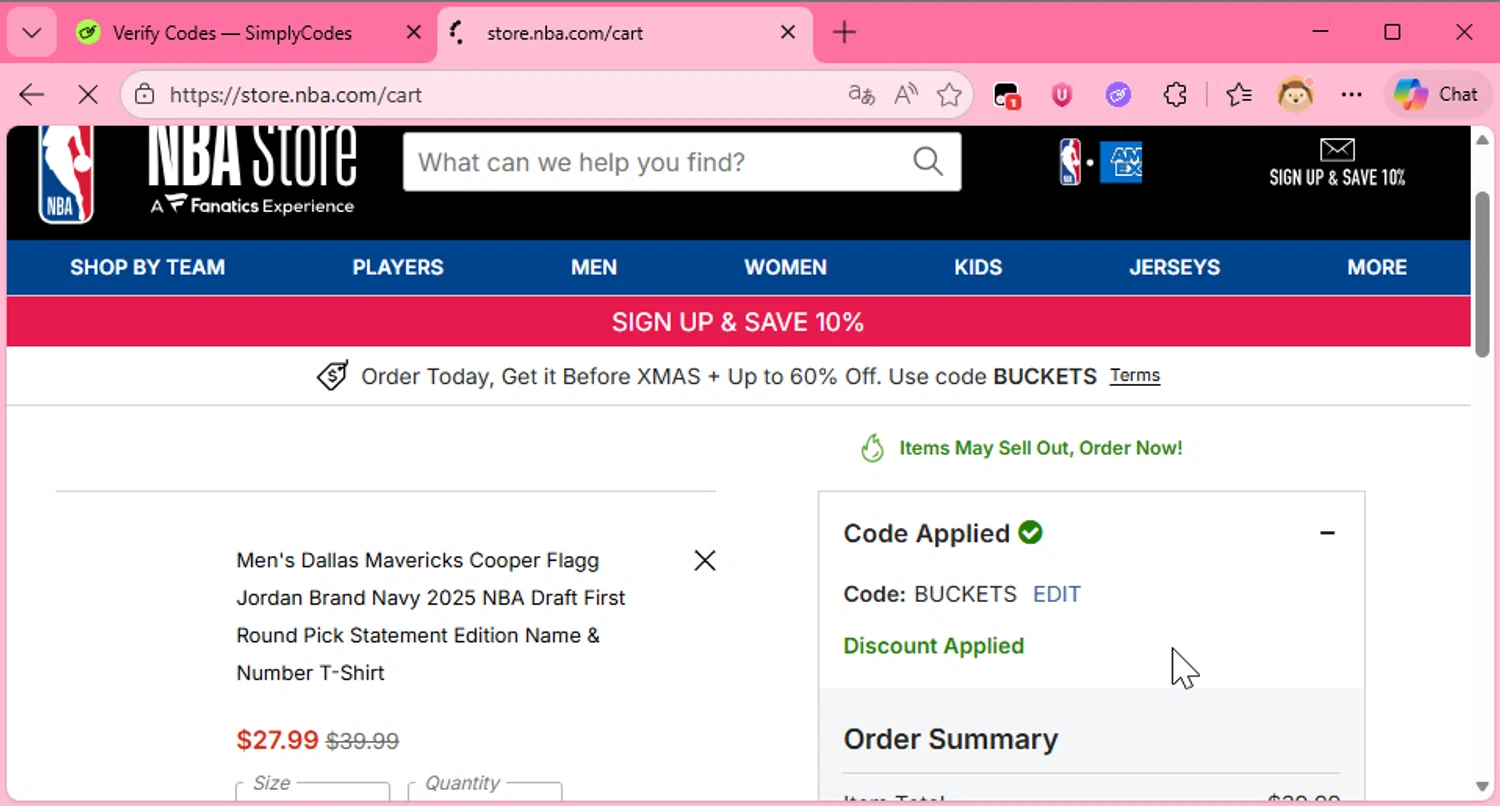The width and height of the screenshot is (1500, 806).
Task: Click the scrollbar down arrow
Action: click(x=1482, y=786)
